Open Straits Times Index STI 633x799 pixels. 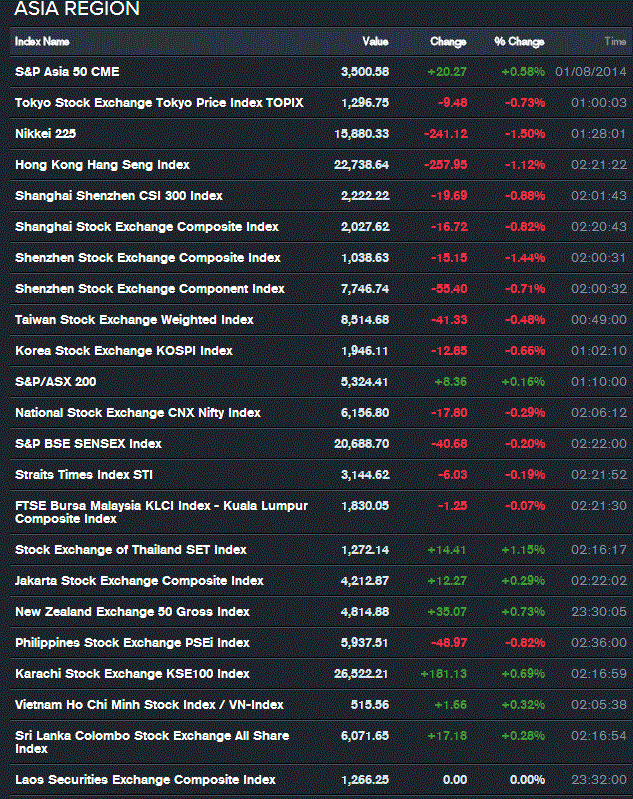84,475
